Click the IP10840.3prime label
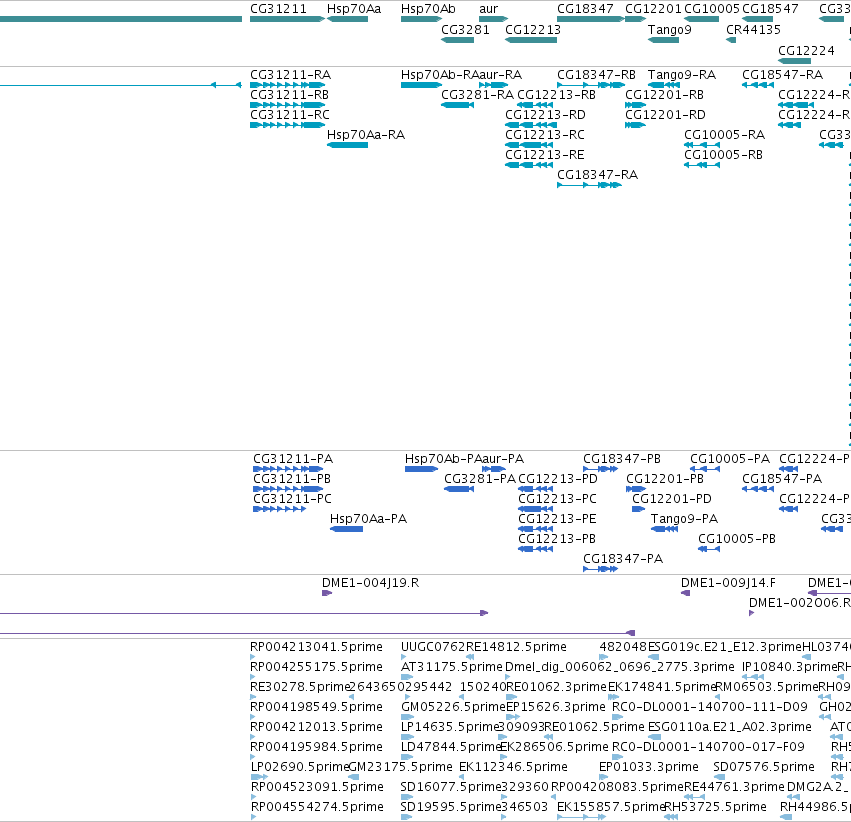The height and width of the screenshot is (822, 851). 789,667
